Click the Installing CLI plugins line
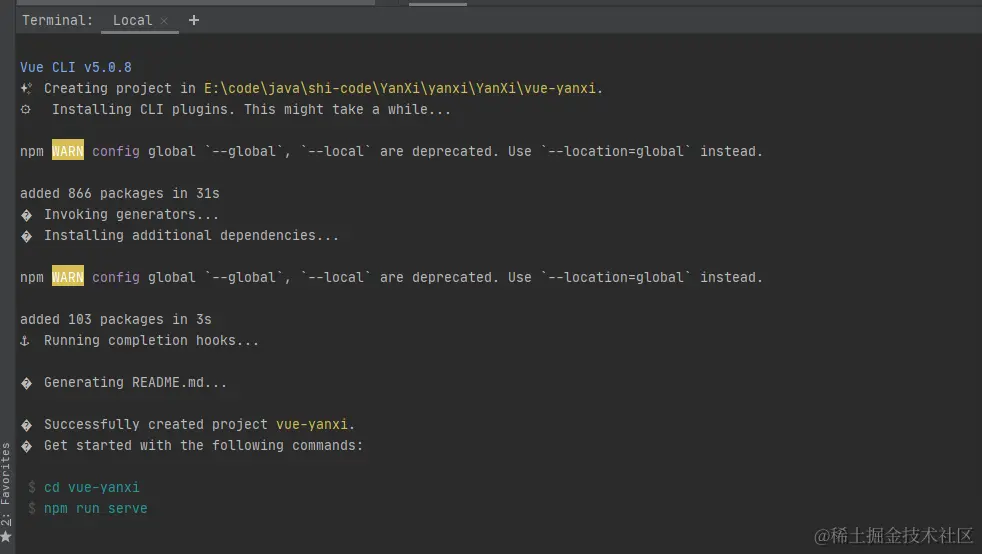982x554 pixels. pos(235,110)
